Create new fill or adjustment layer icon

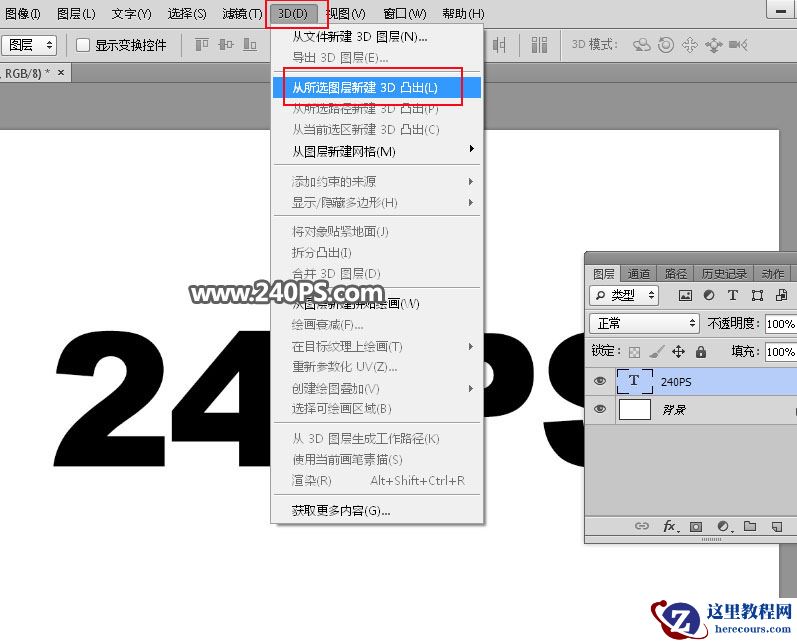click(724, 527)
